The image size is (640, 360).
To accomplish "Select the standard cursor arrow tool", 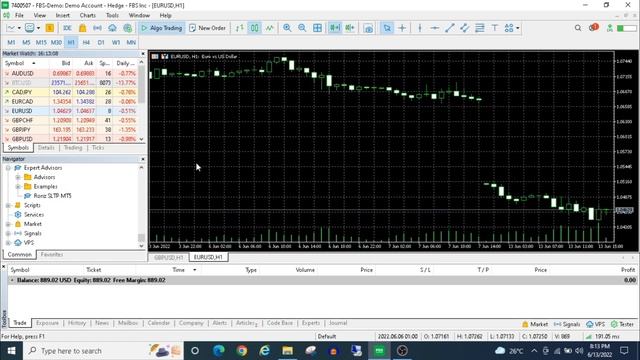I will click(387, 28).
